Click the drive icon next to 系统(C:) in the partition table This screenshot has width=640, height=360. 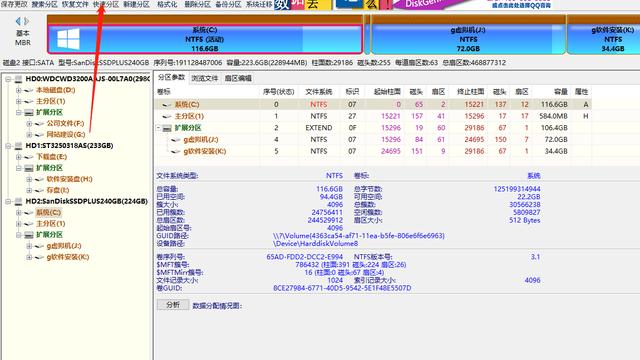click(x=167, y=105)
